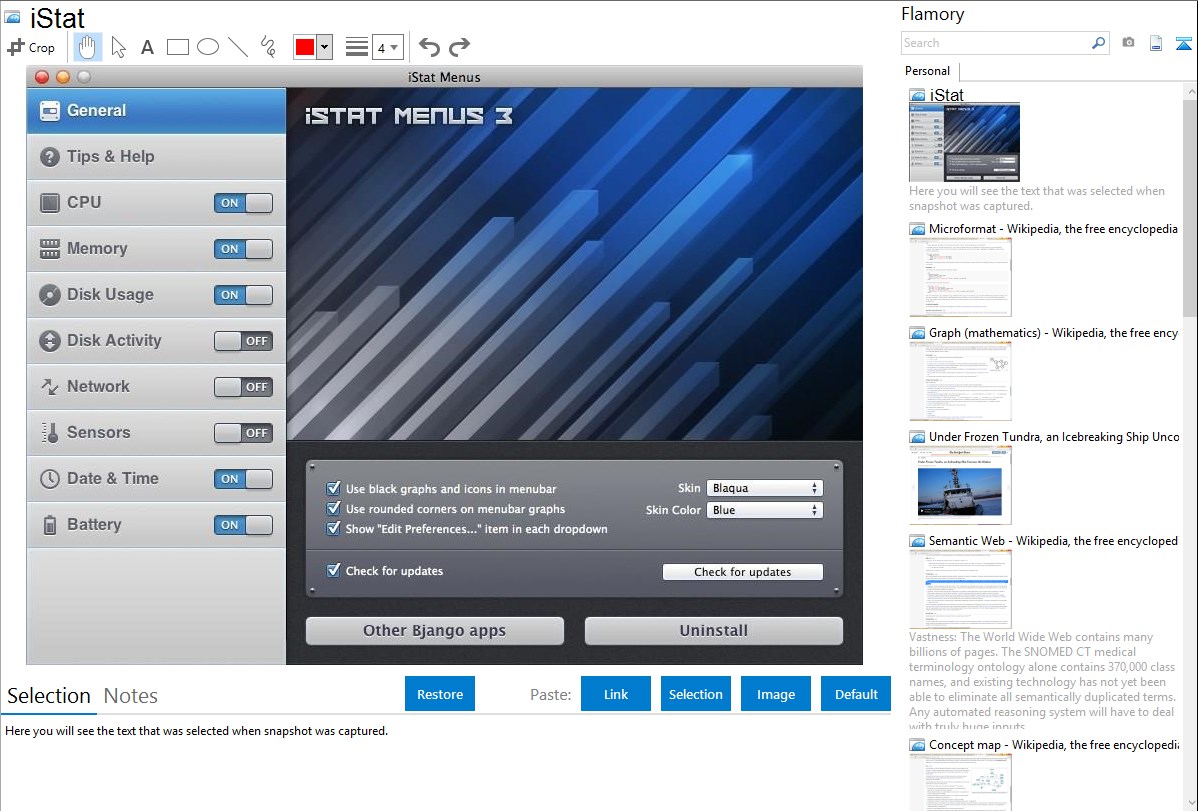The image size is (1198, 811).
Task: Click the Memory module icon
Action: [x=50, y=248]
